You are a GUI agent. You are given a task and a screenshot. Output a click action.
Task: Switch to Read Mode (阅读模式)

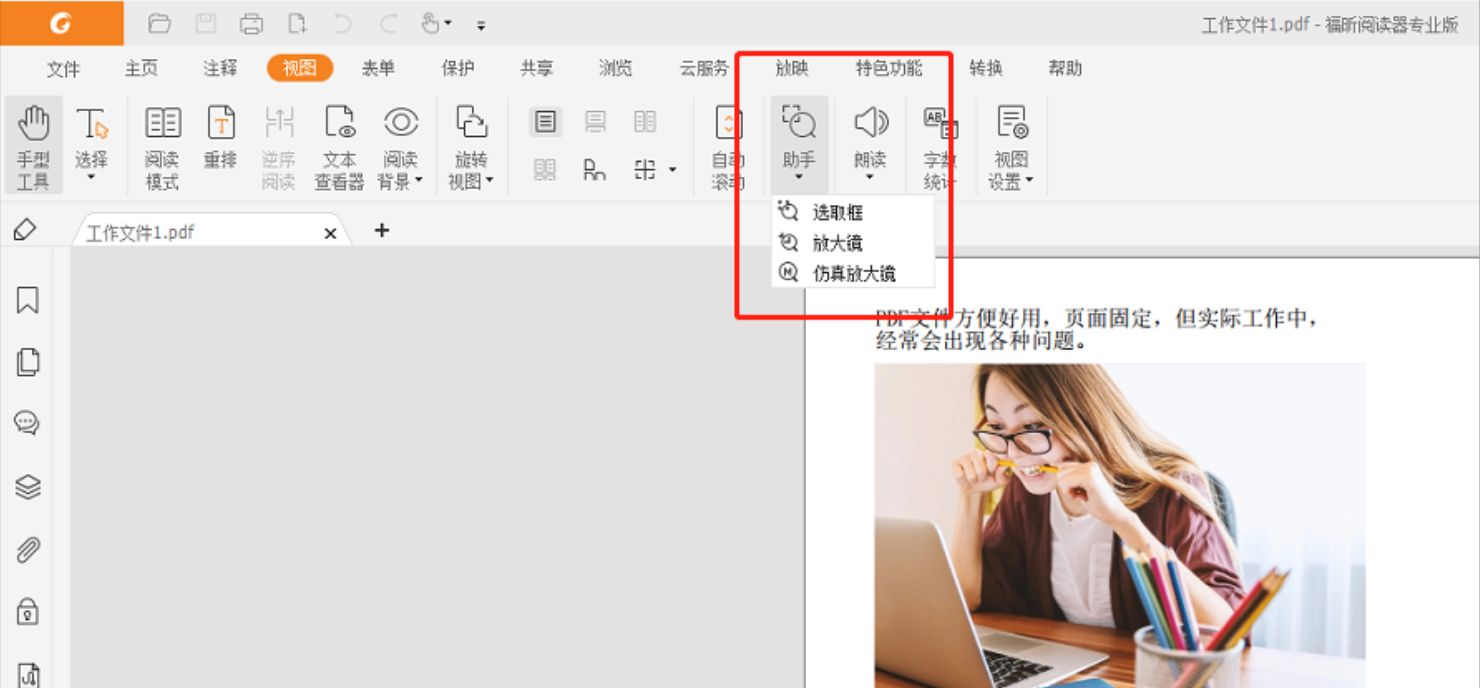163,140
